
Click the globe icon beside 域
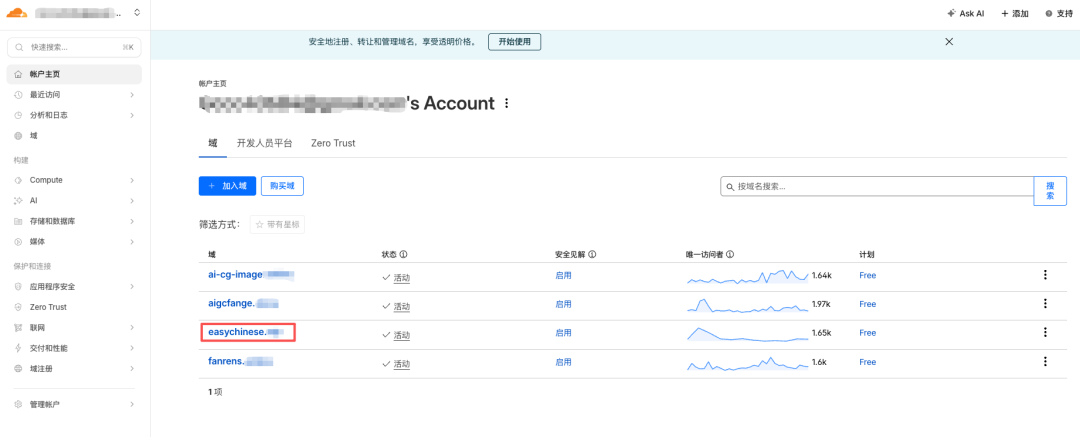coord(18,136)
